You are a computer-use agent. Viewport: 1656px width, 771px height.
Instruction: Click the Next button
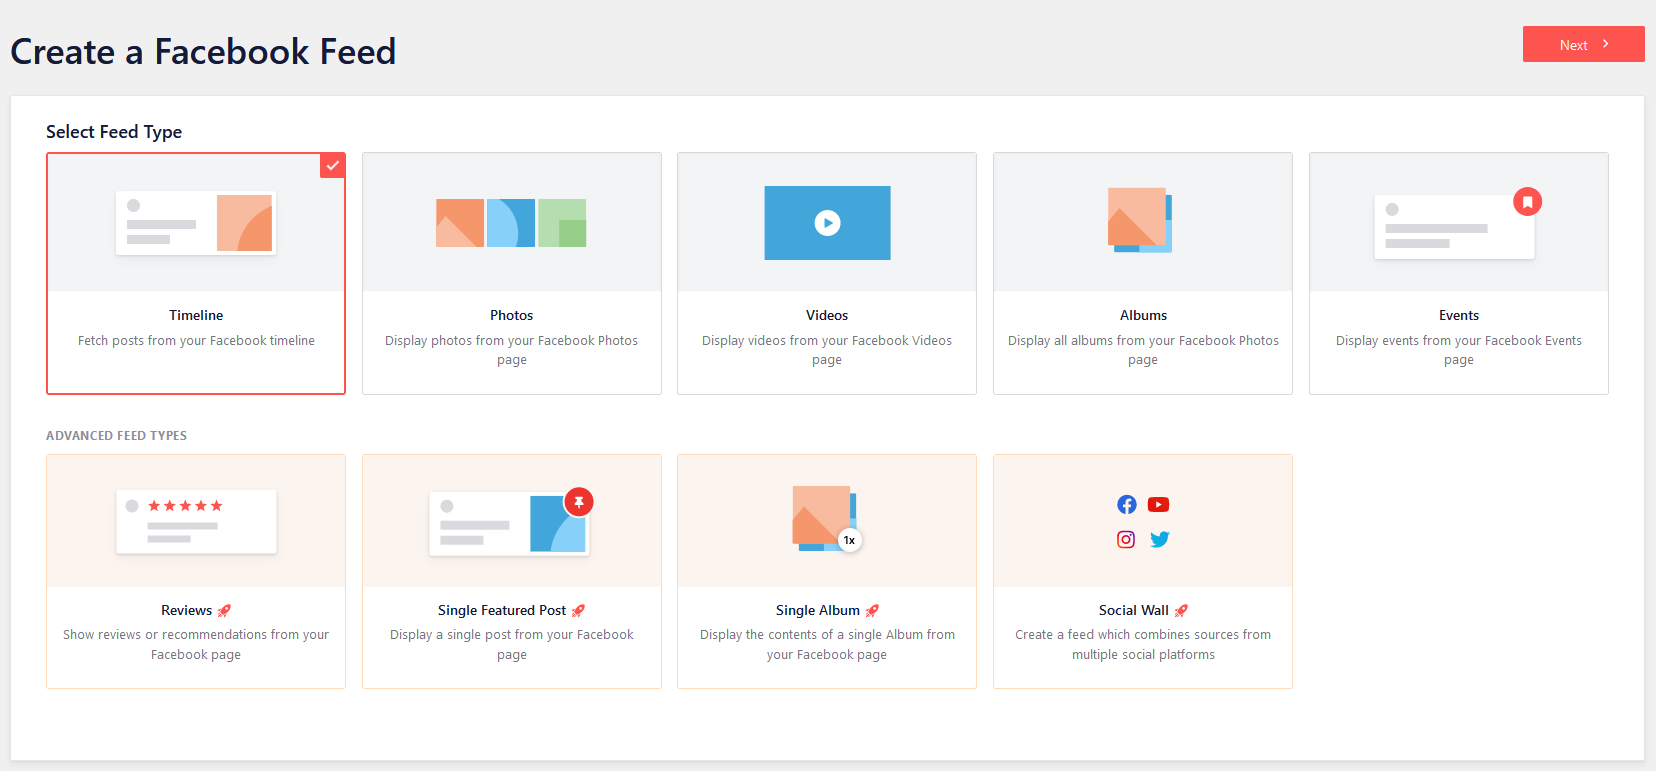[1583, 44]
